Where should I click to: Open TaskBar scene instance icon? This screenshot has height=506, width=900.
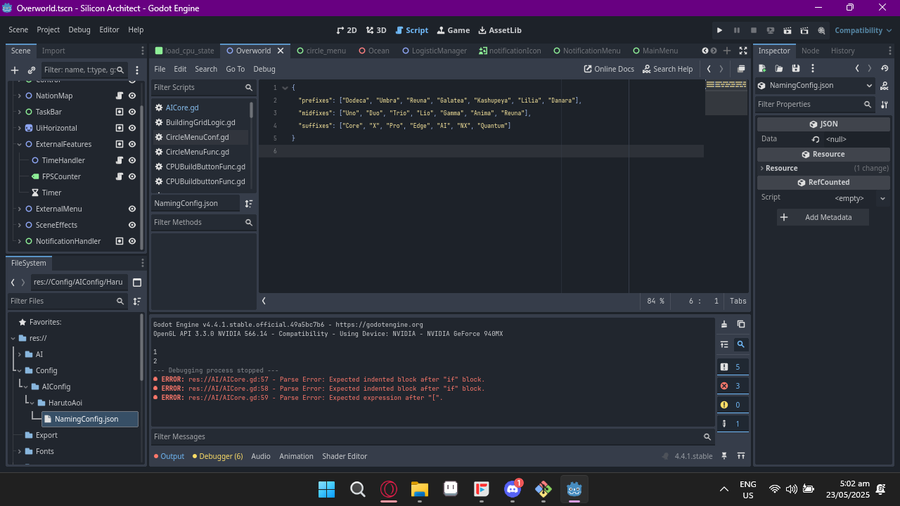(x=119, y=112)
